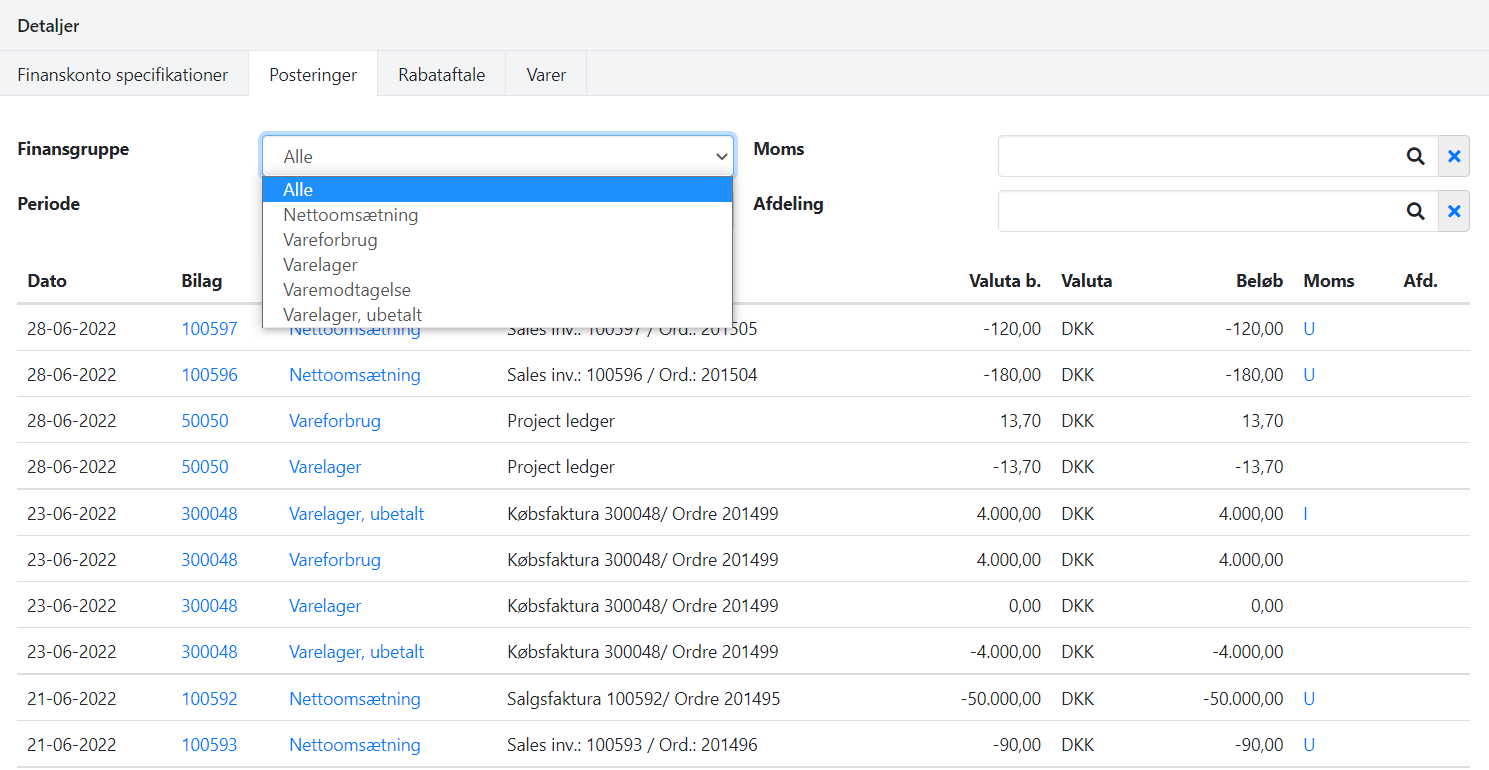Open bilag 100596 link
Image resolution: width=1489 pixels, height=770 pixels.
(x=209, y=375)
